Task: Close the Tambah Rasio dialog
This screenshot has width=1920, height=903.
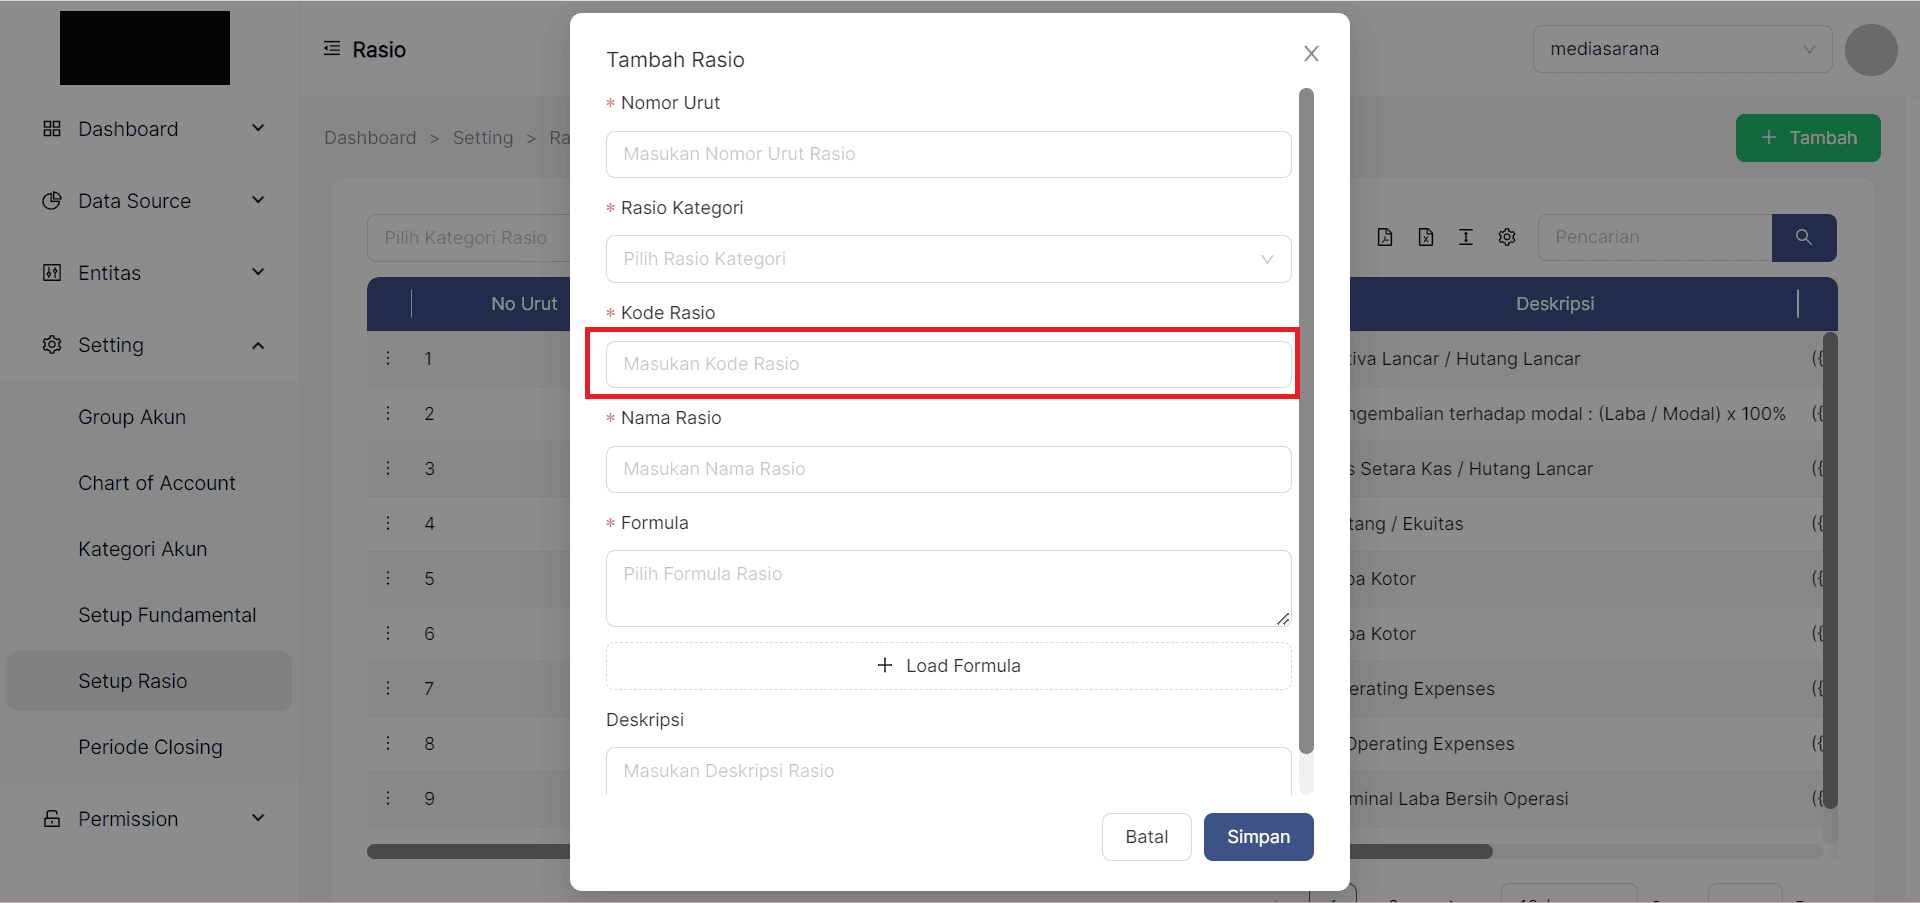Action: (x=1311, y=54)
